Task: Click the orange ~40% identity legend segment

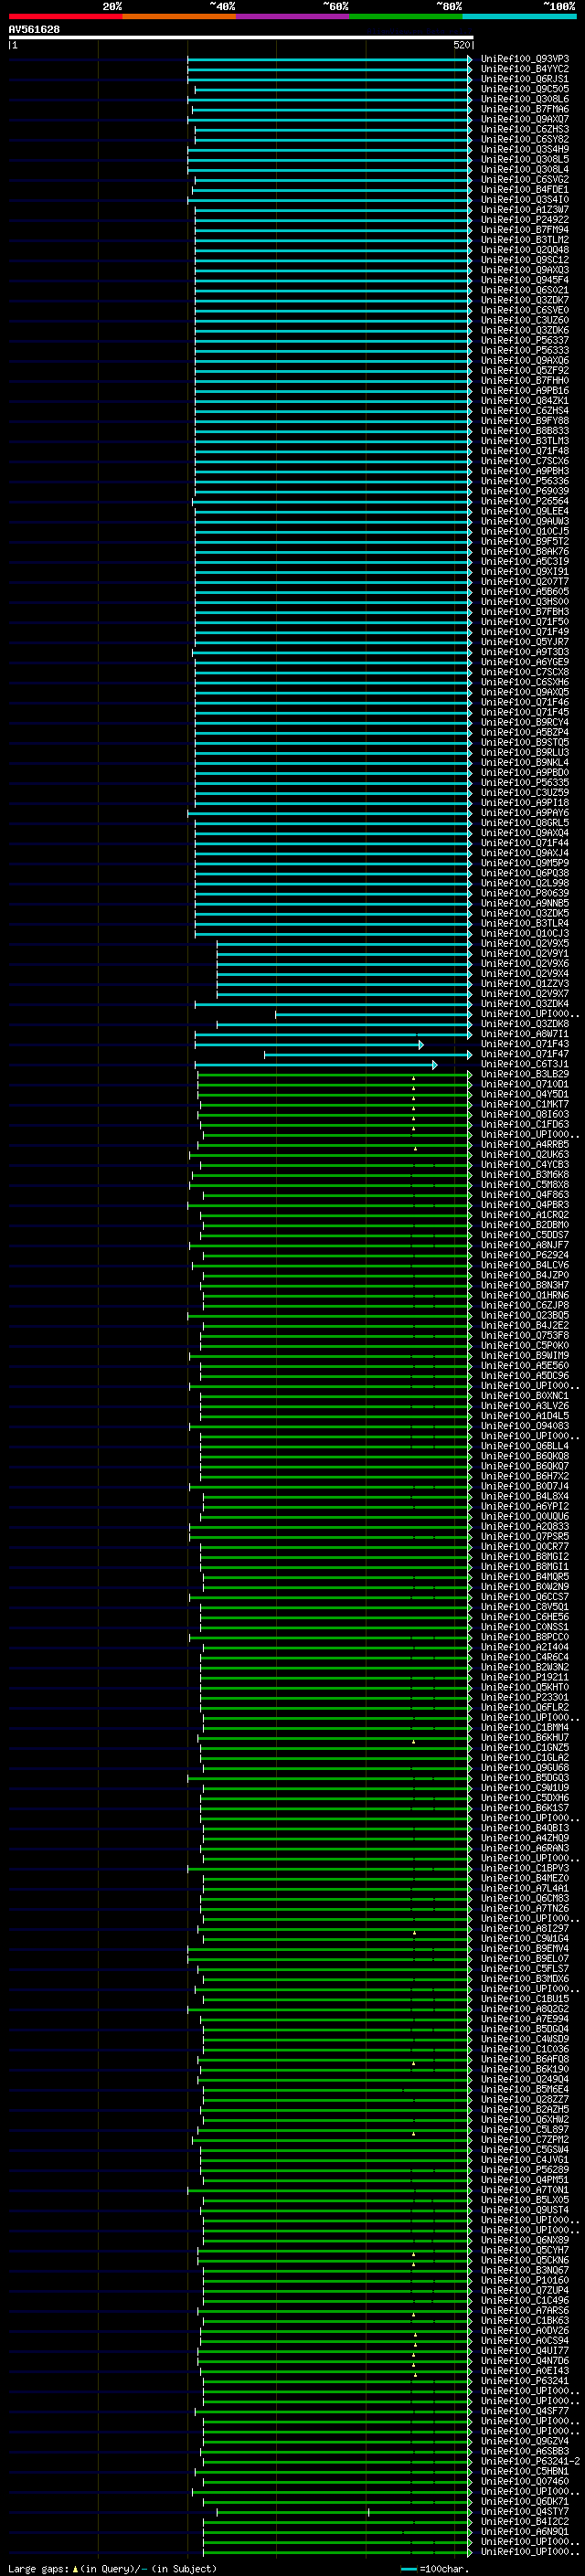Action: click(179, 17)
